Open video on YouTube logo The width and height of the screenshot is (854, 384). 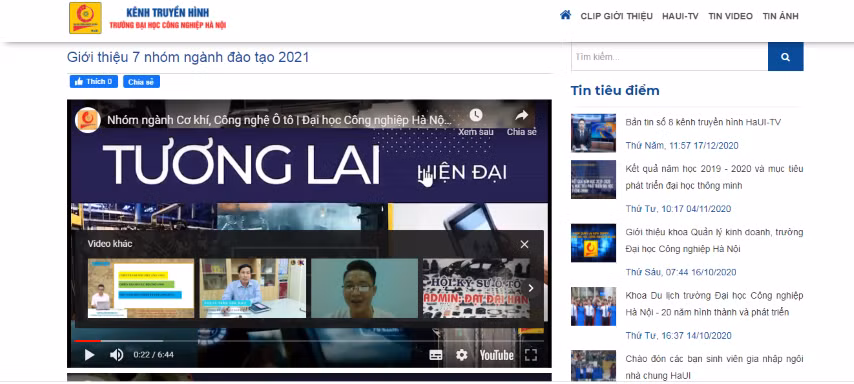(496, 355)
